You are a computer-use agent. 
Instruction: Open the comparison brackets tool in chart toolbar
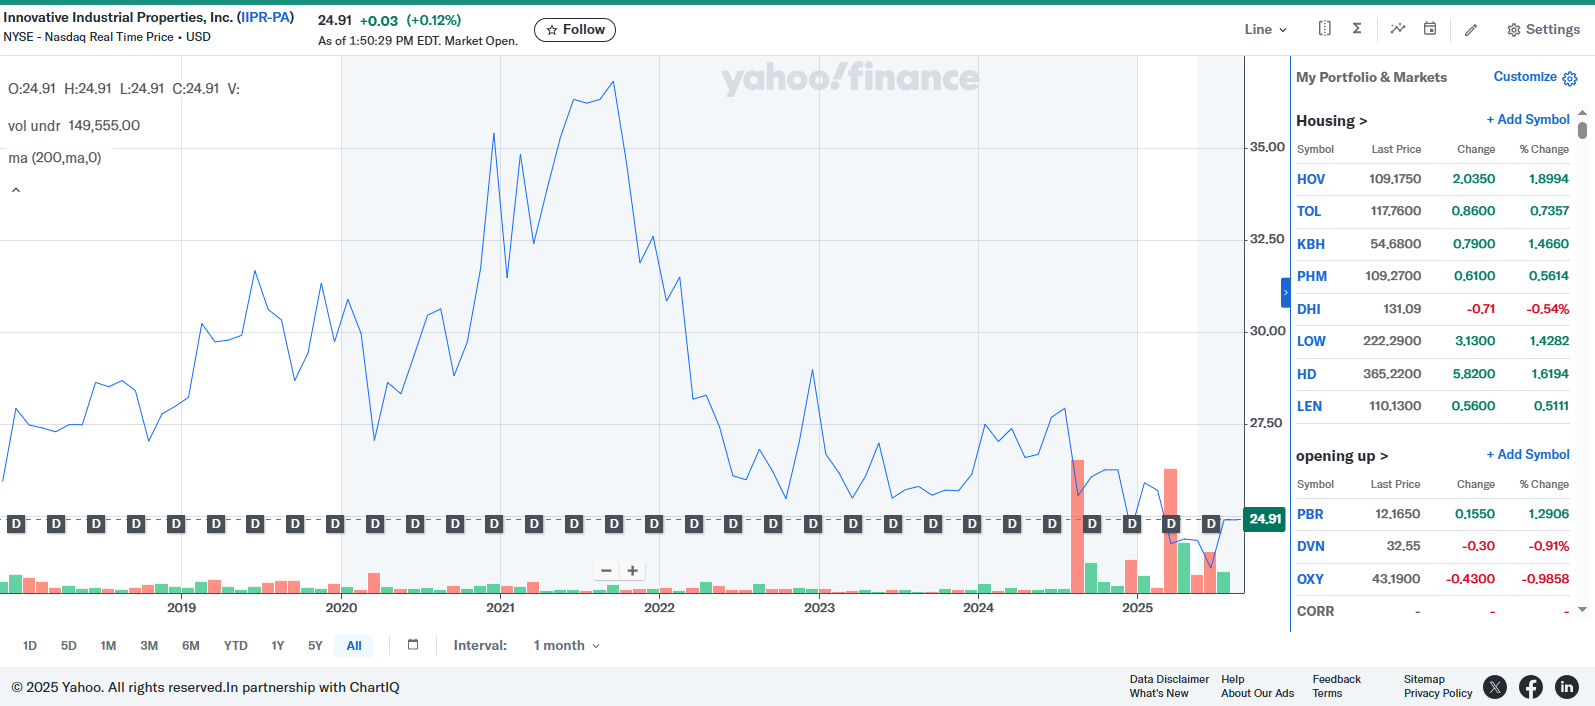point(1324,29)
